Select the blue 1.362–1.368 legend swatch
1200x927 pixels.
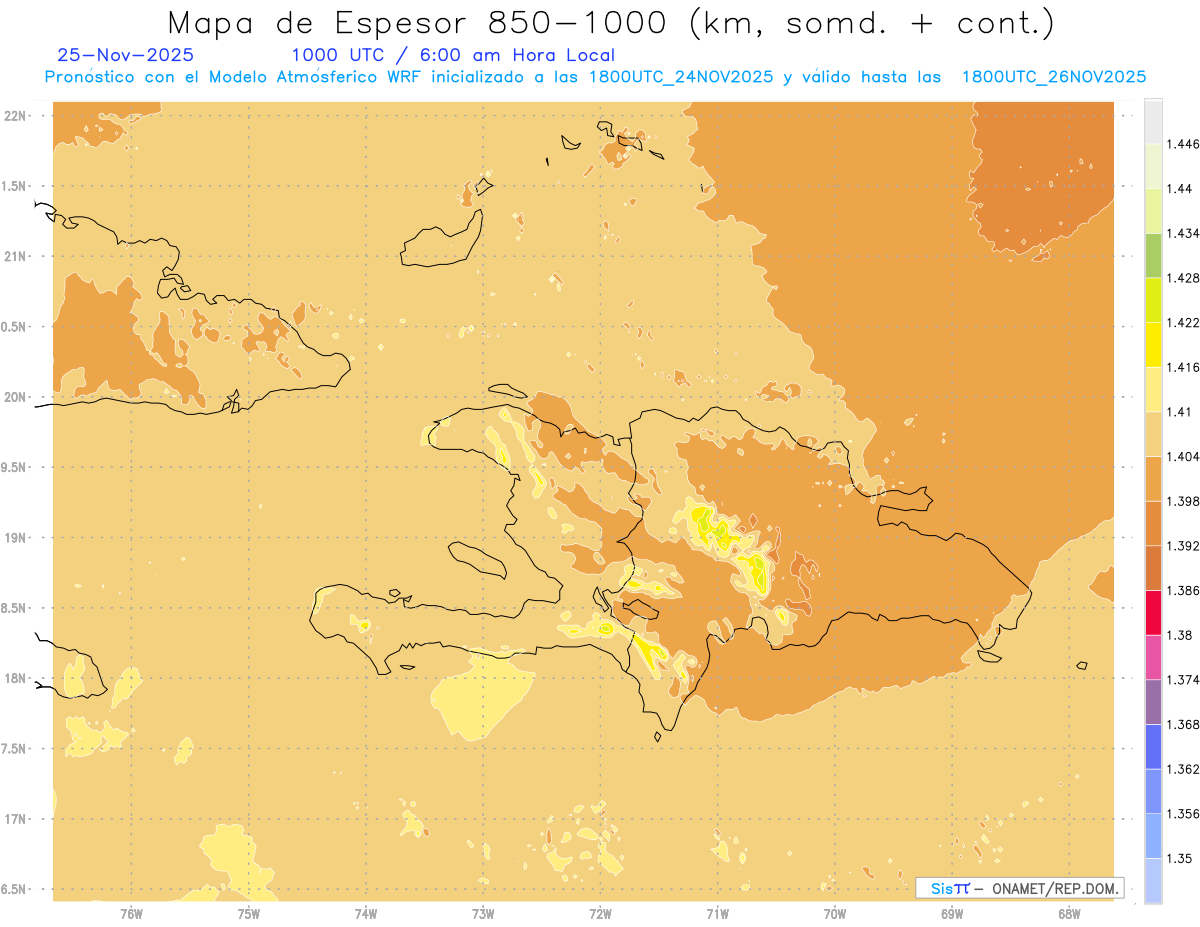[1153, 747]
